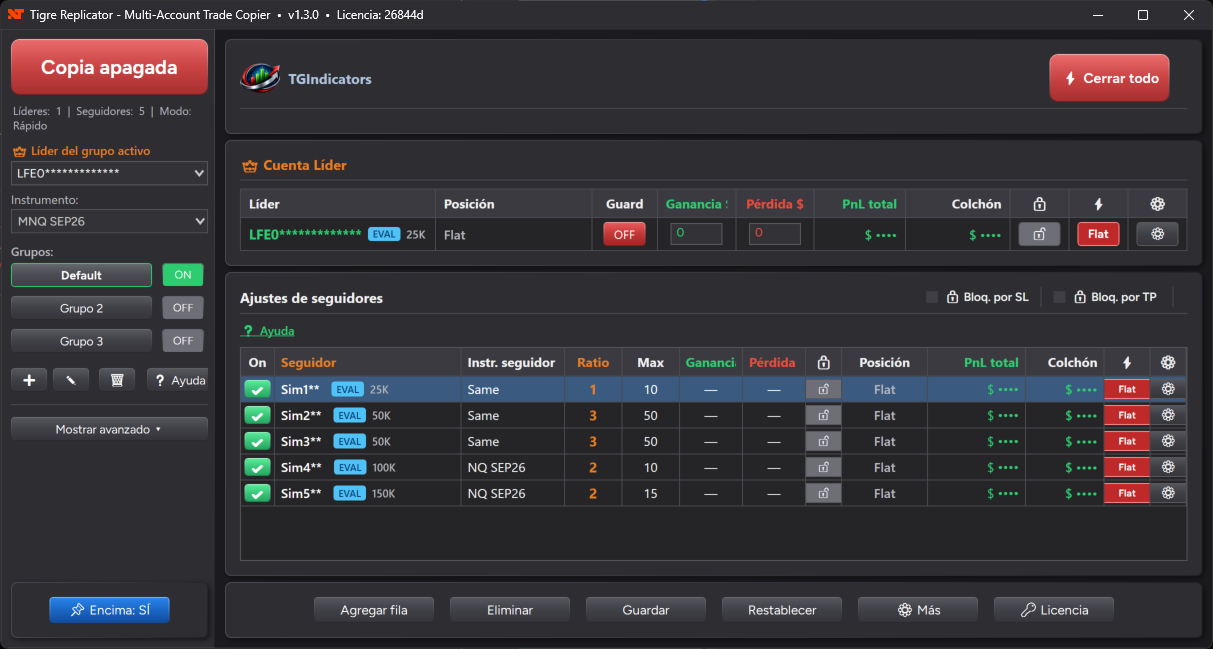Click Guardar button

coord(646,610)
